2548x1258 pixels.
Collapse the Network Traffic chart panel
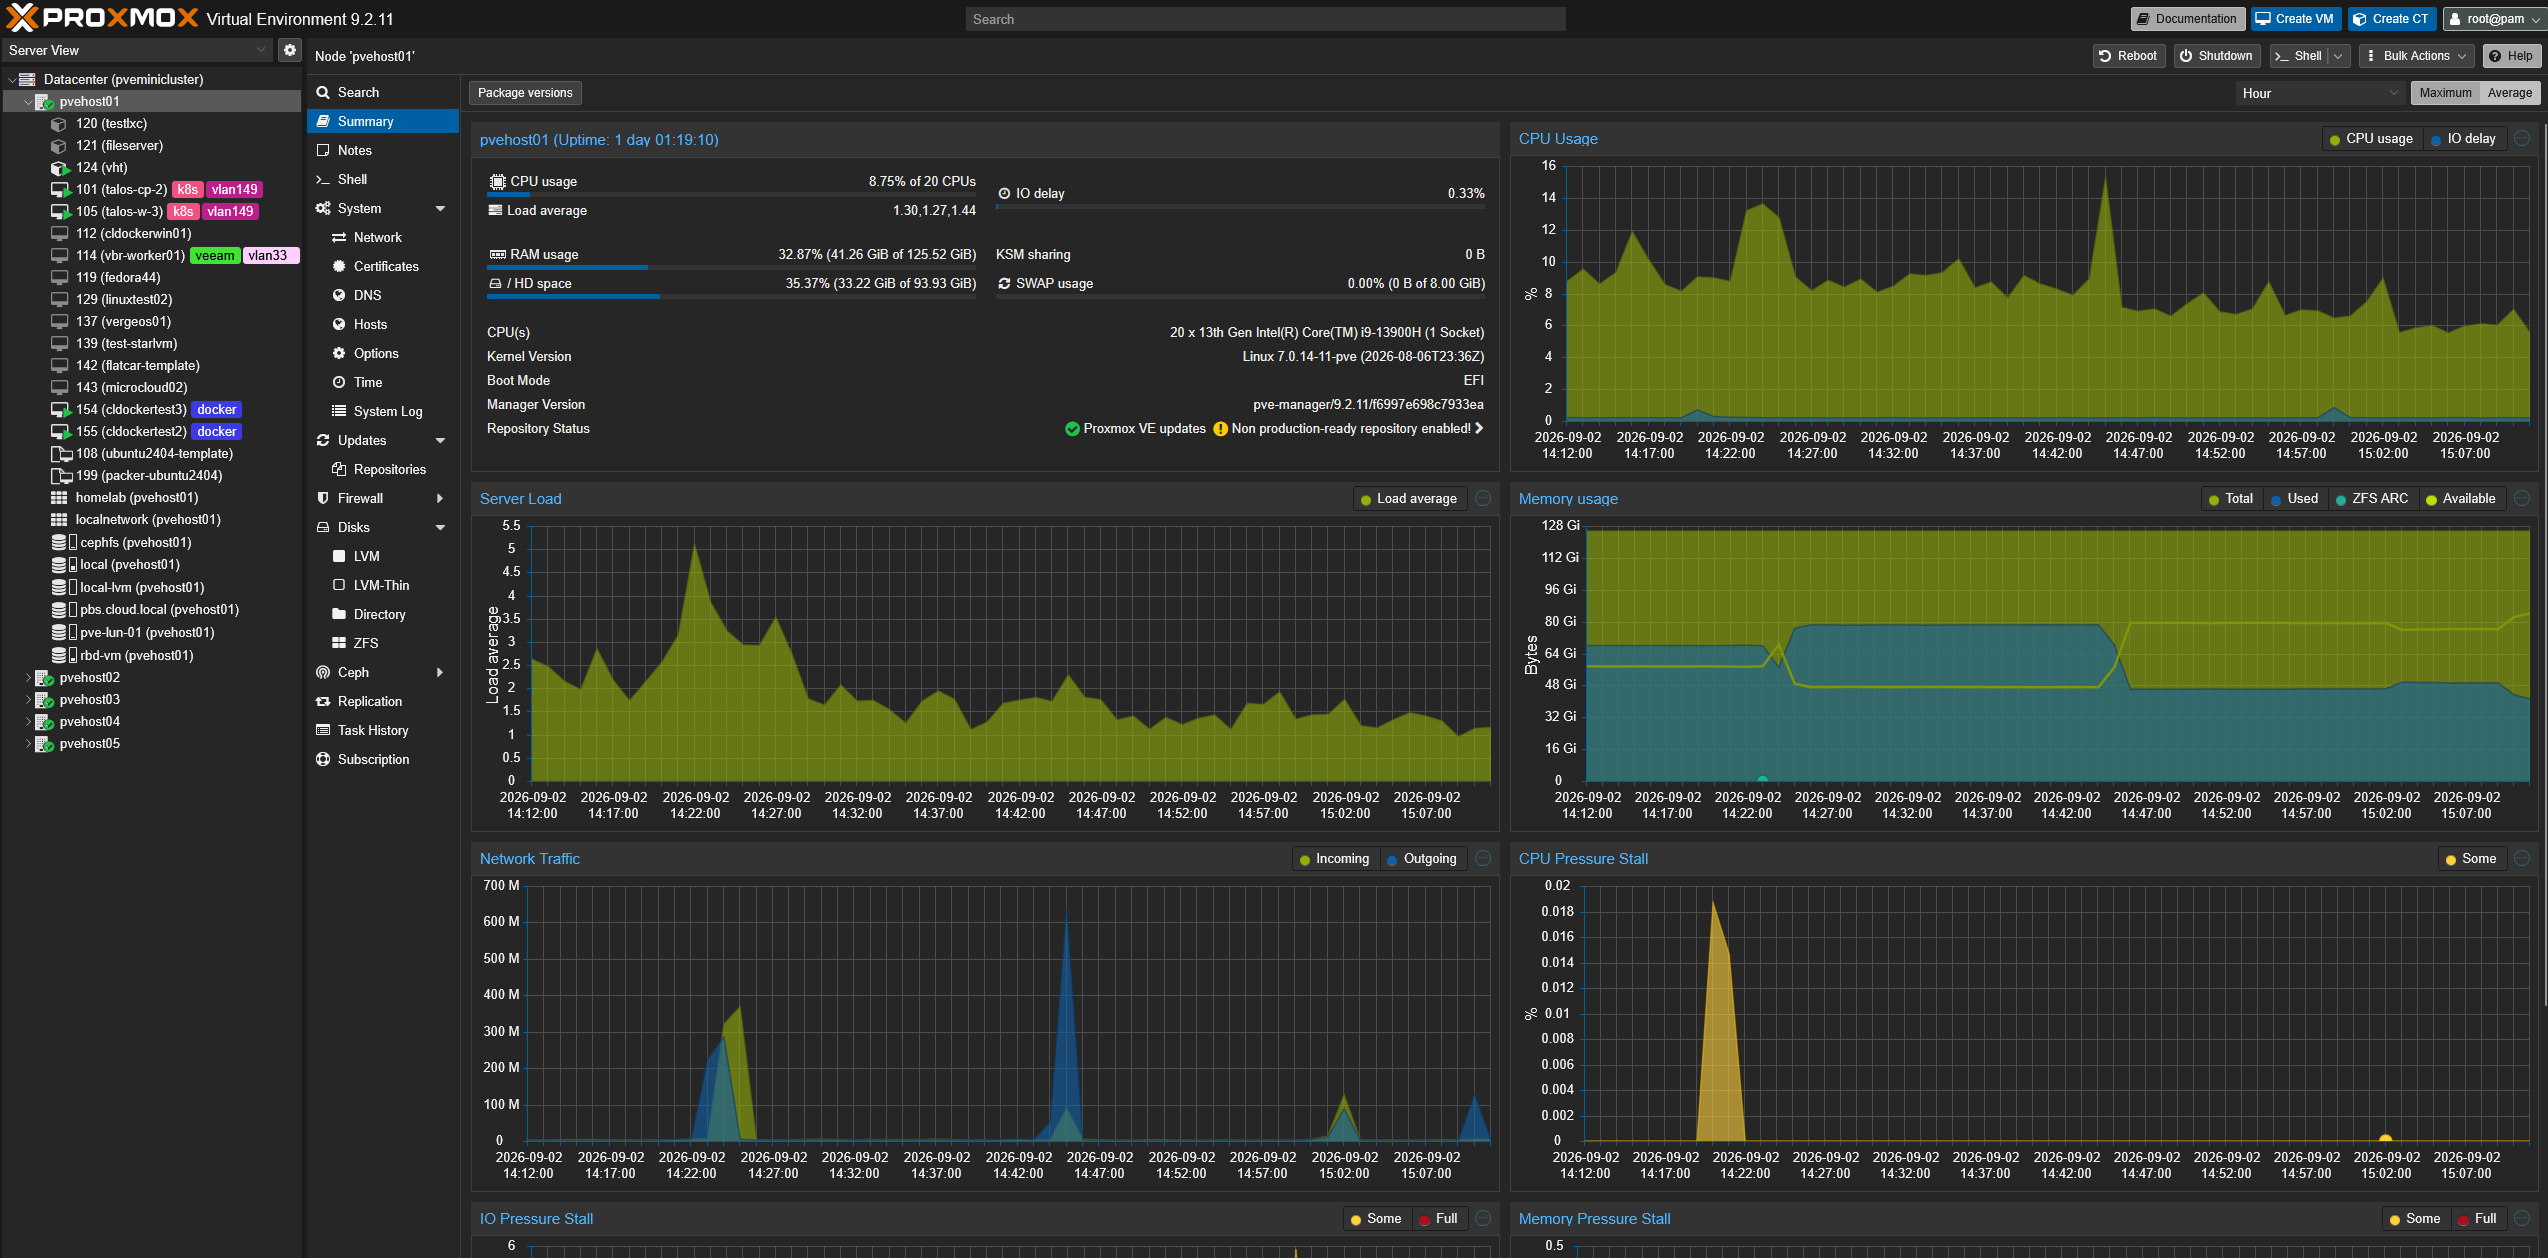click(x=1483, y=858)
